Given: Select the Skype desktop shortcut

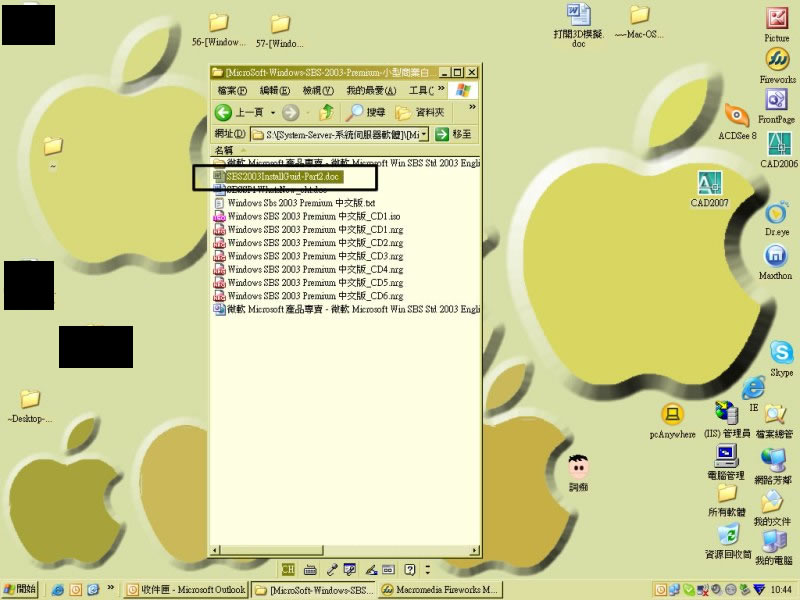Looking at the screenshot, I should (782, 359).
